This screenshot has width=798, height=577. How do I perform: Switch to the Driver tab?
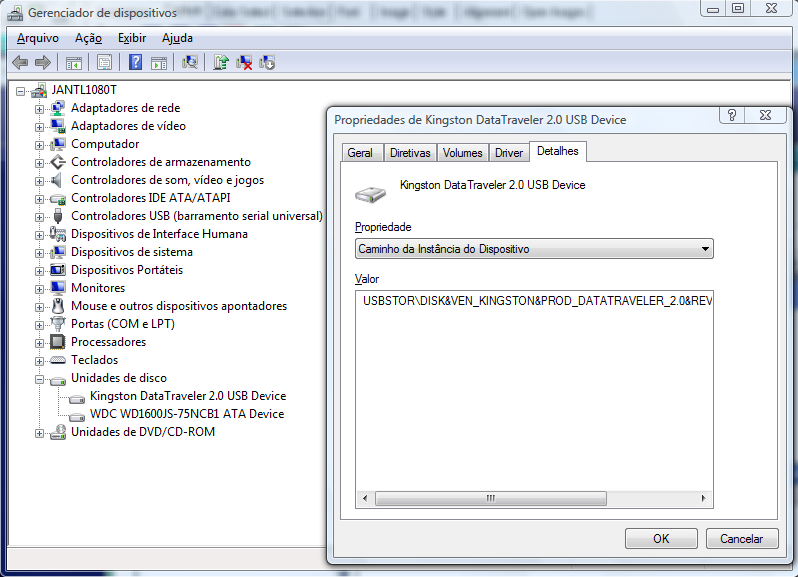pyautogui.click(x=509, y=153)
